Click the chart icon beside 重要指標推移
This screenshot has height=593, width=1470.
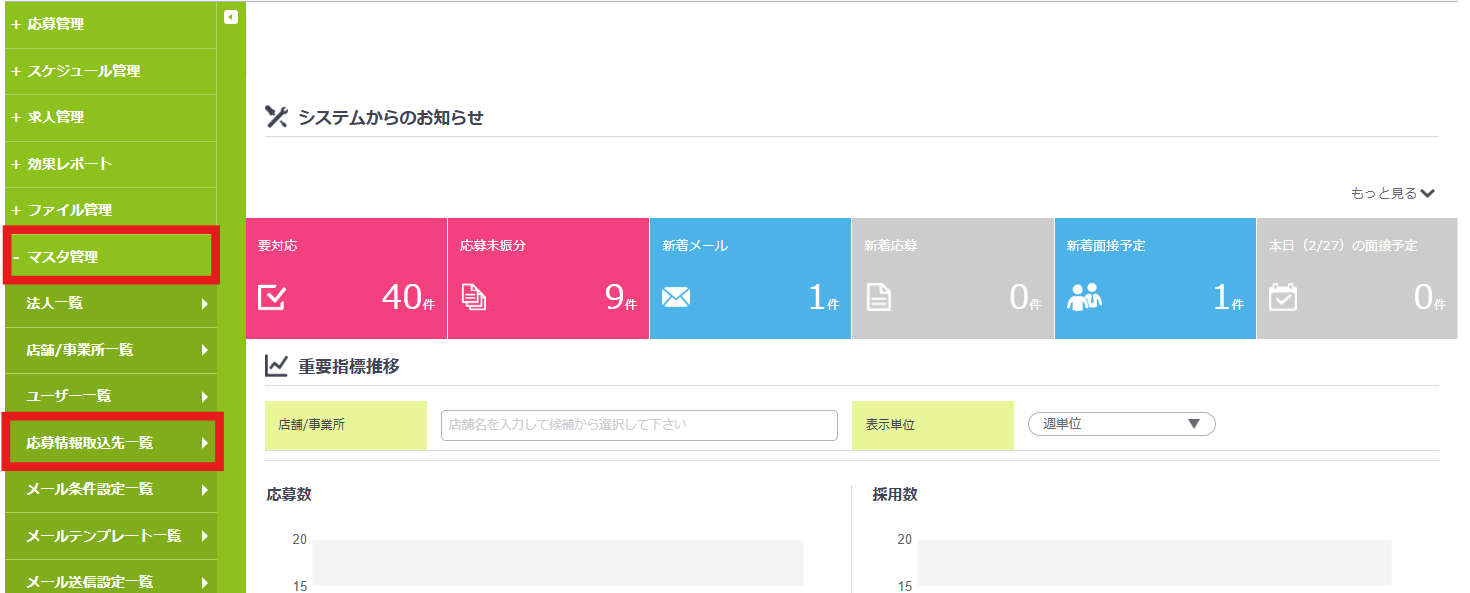click(276, 366)
